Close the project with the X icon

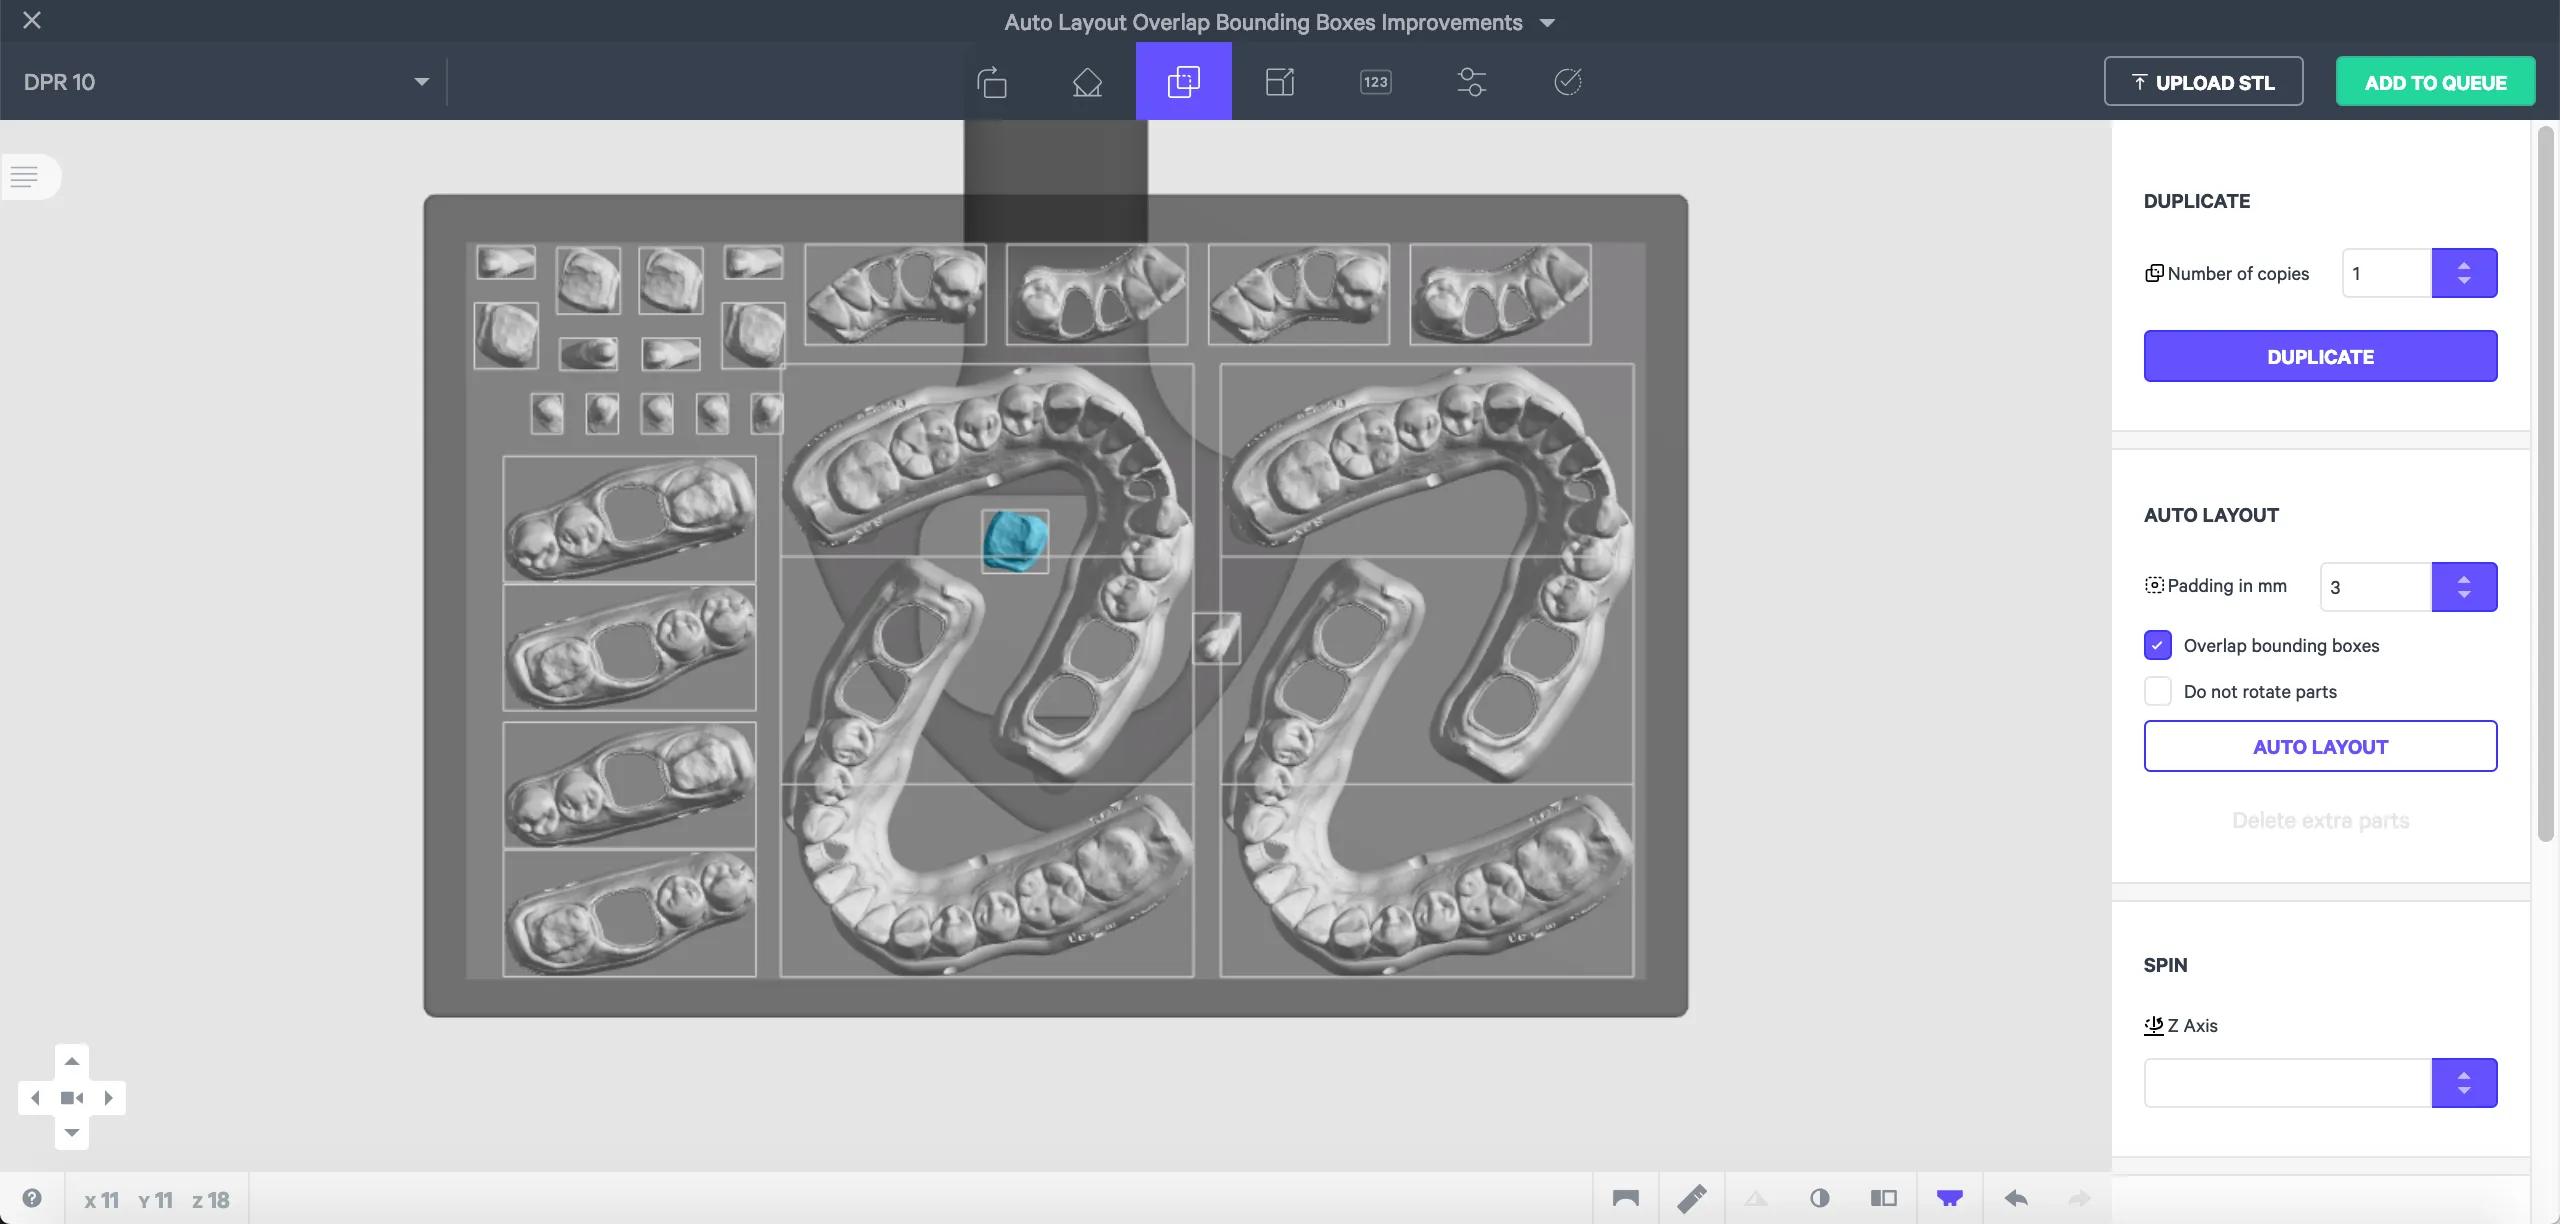tap(32, 20)
